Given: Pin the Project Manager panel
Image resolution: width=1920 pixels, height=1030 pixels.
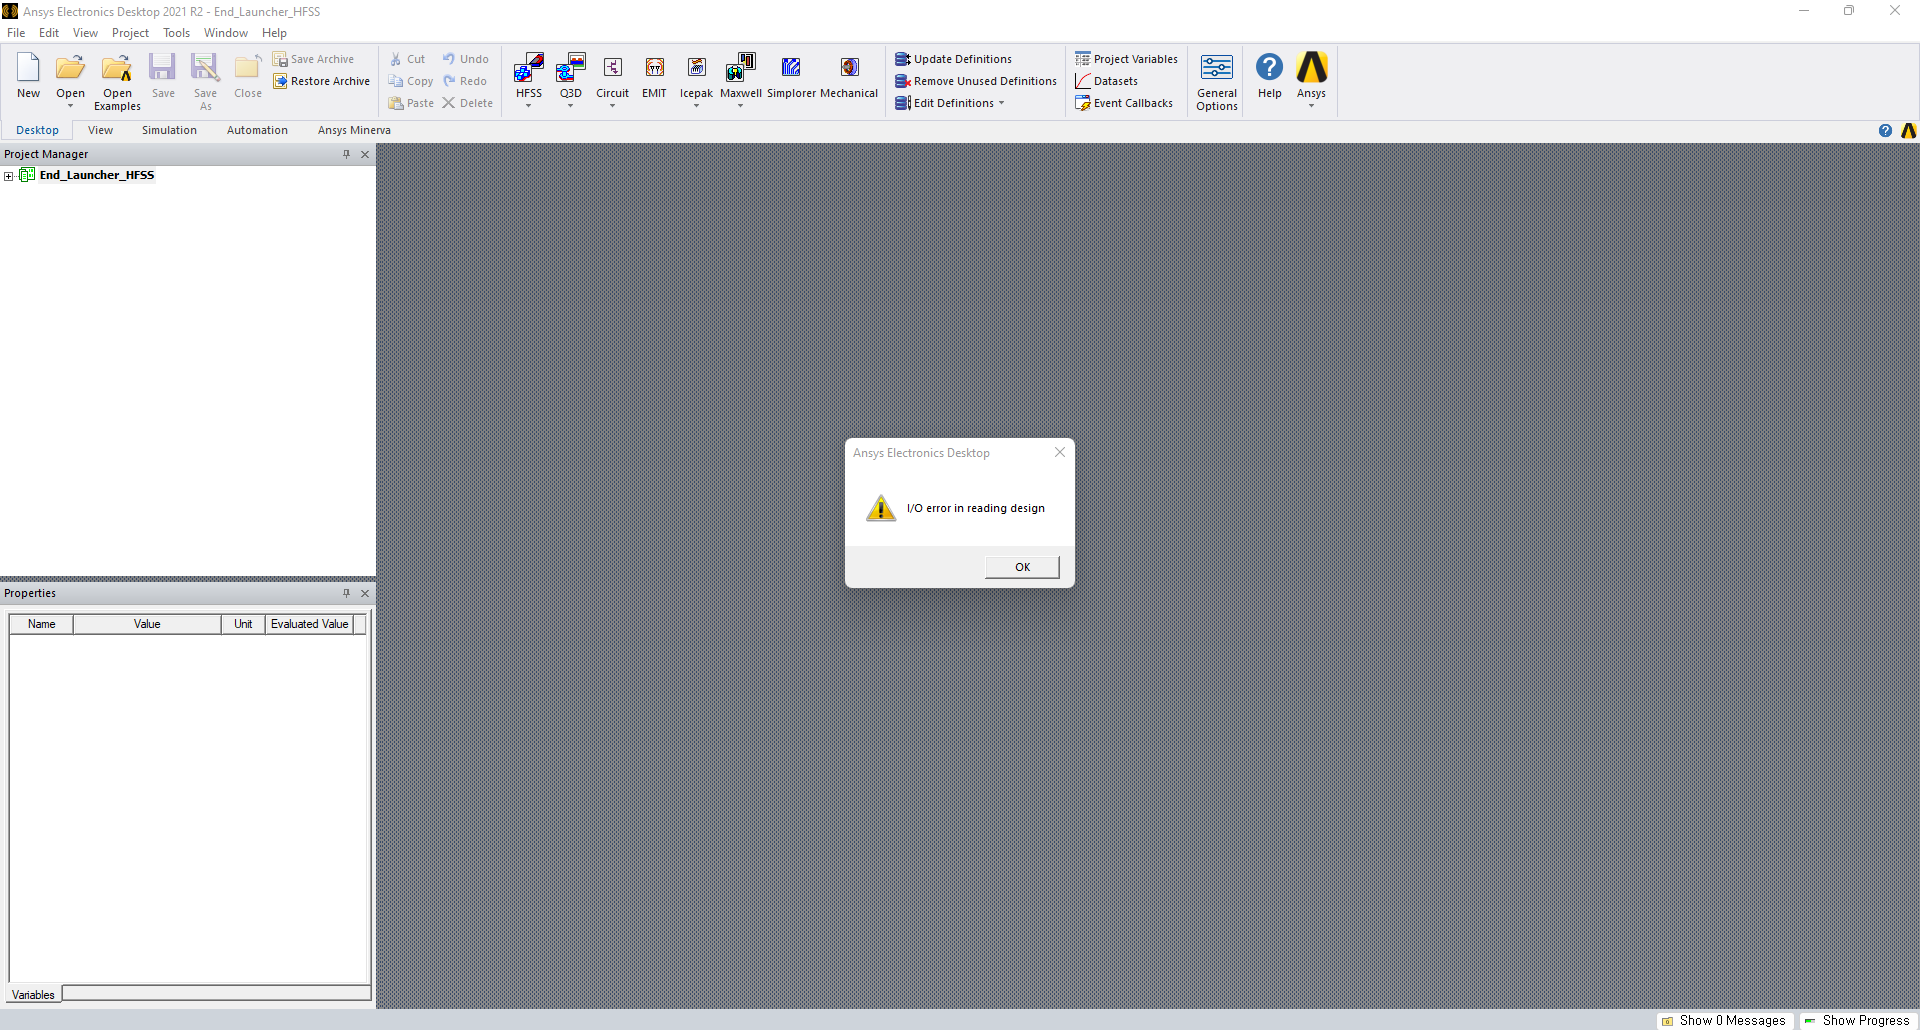Looking at the screenshot, I should coord(347,154).
